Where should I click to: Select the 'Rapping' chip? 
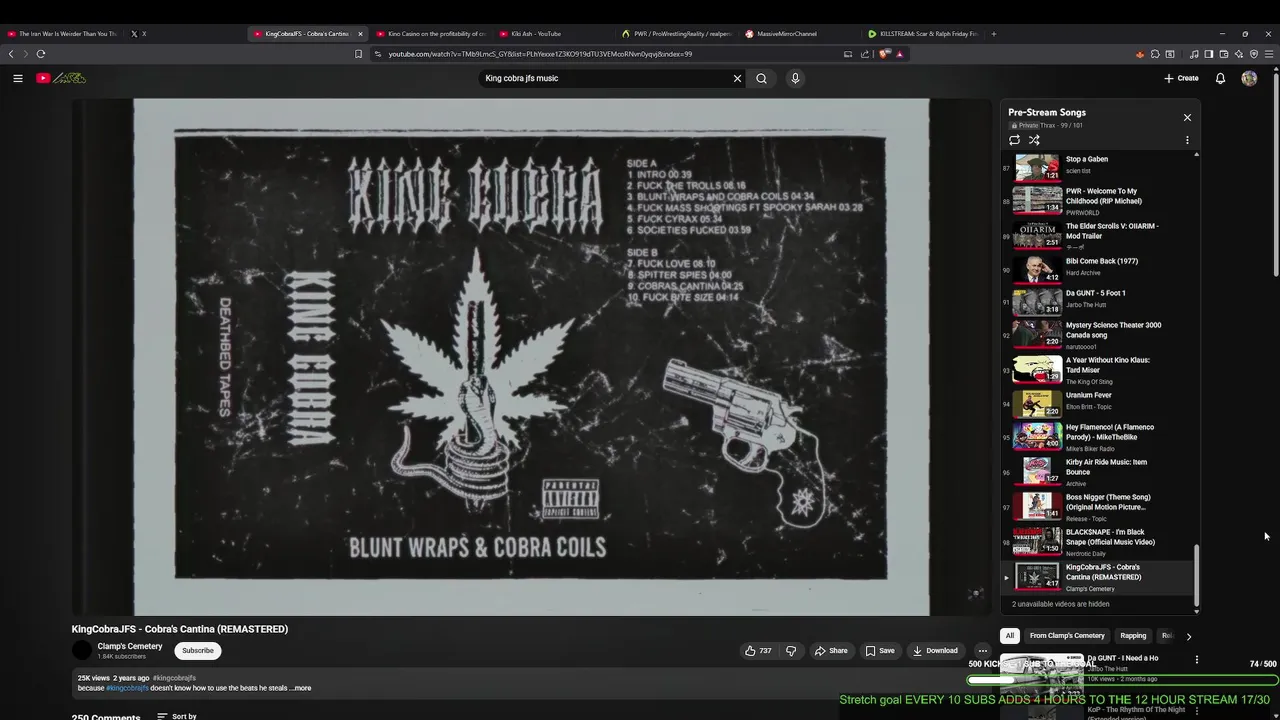1133,635
